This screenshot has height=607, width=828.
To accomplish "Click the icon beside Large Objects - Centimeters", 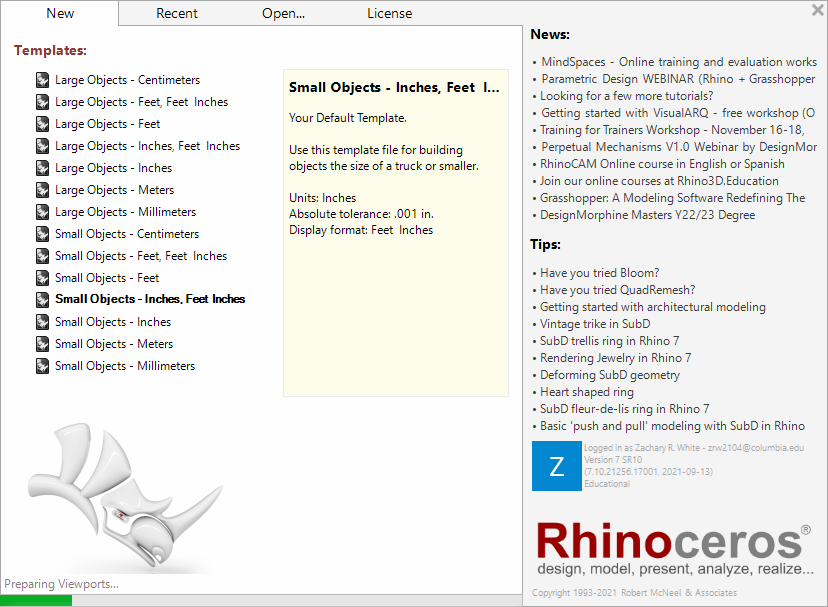I will 42,80.
